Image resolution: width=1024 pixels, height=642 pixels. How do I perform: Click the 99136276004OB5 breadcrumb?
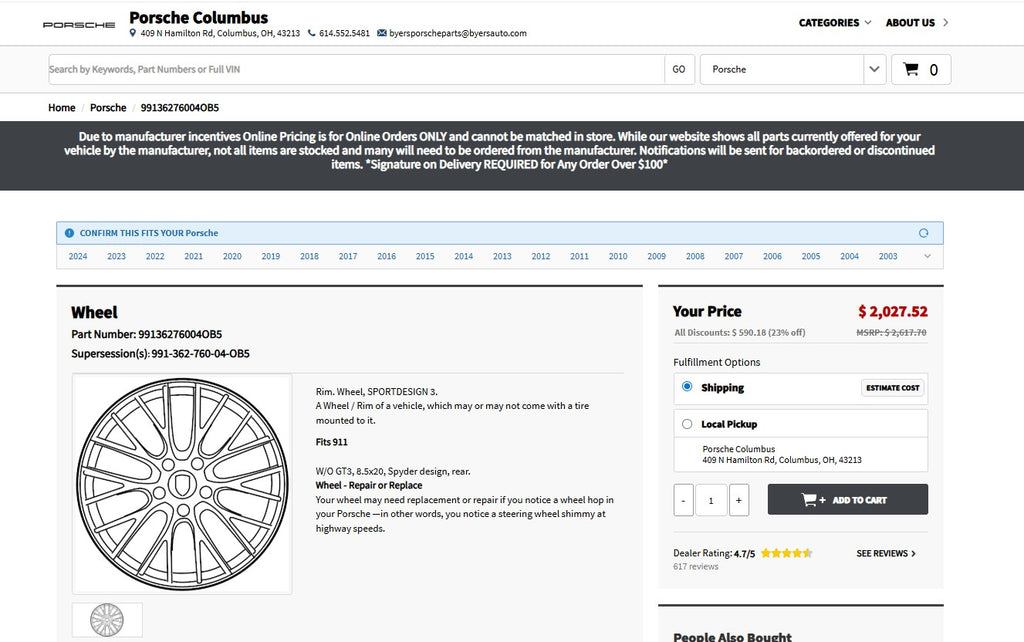(x=180, y=108)
